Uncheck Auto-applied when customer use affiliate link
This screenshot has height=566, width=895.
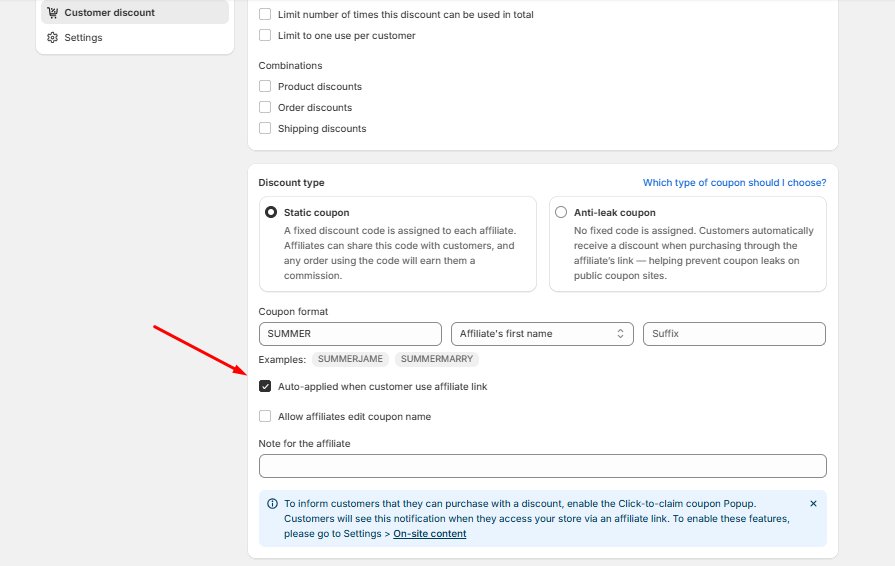265,386
